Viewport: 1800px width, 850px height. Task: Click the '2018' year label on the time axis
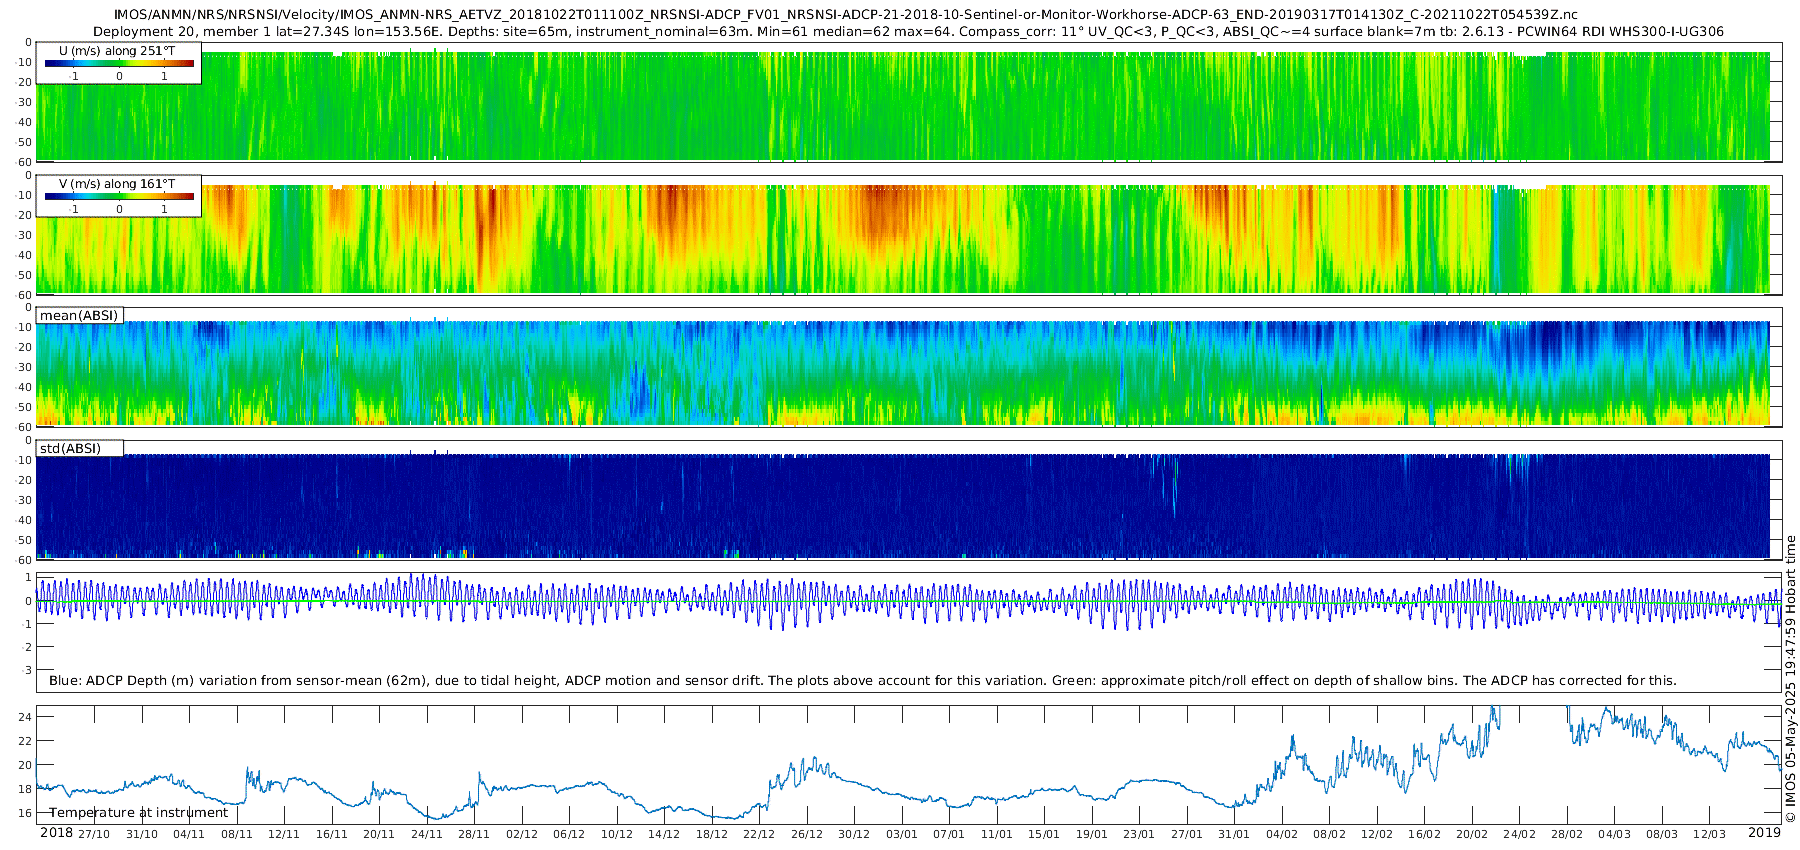point(56,833)
